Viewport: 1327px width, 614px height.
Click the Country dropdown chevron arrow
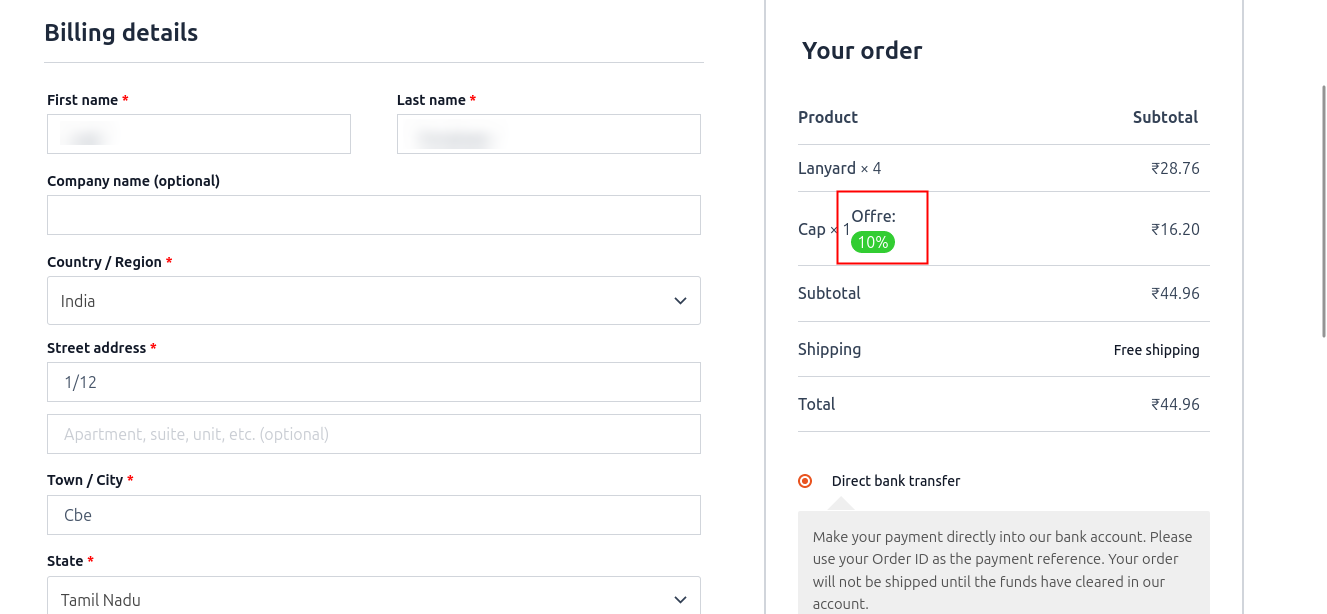[x=680, y=301]
